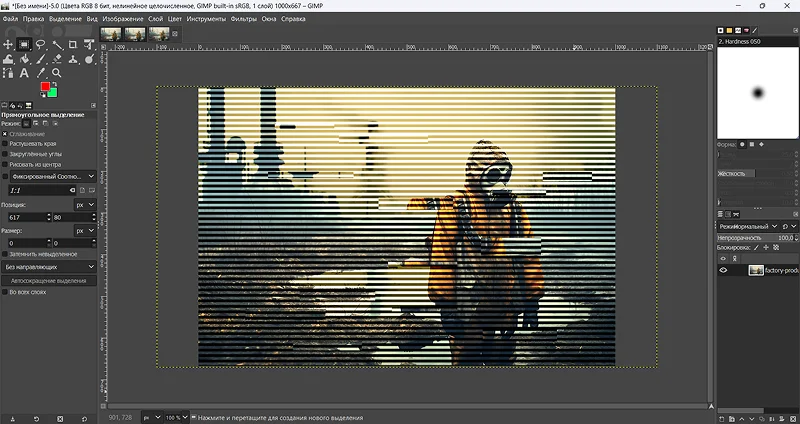Enable Затемнить невыделенное checkbox
The width and height of the screenshot is (800, 424).
(5, 254)
